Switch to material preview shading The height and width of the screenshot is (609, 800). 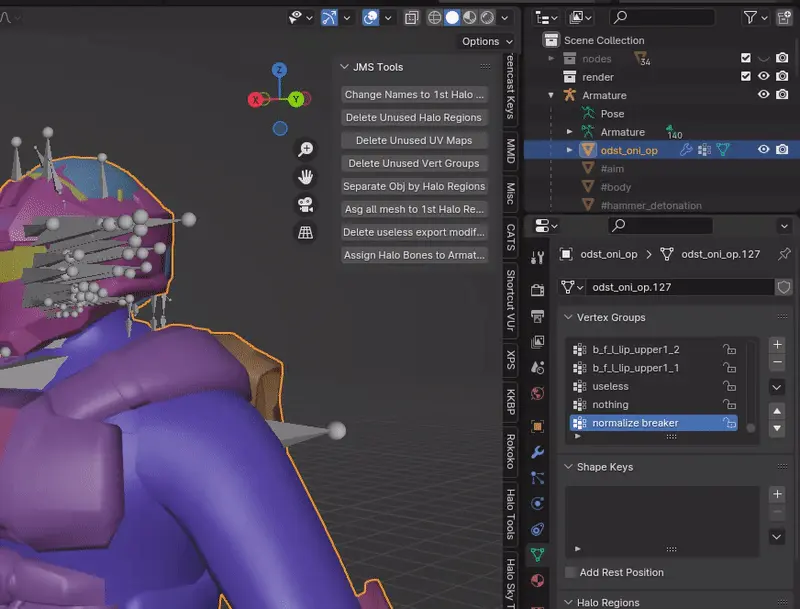pyautogui.click(x=470, y=18)
